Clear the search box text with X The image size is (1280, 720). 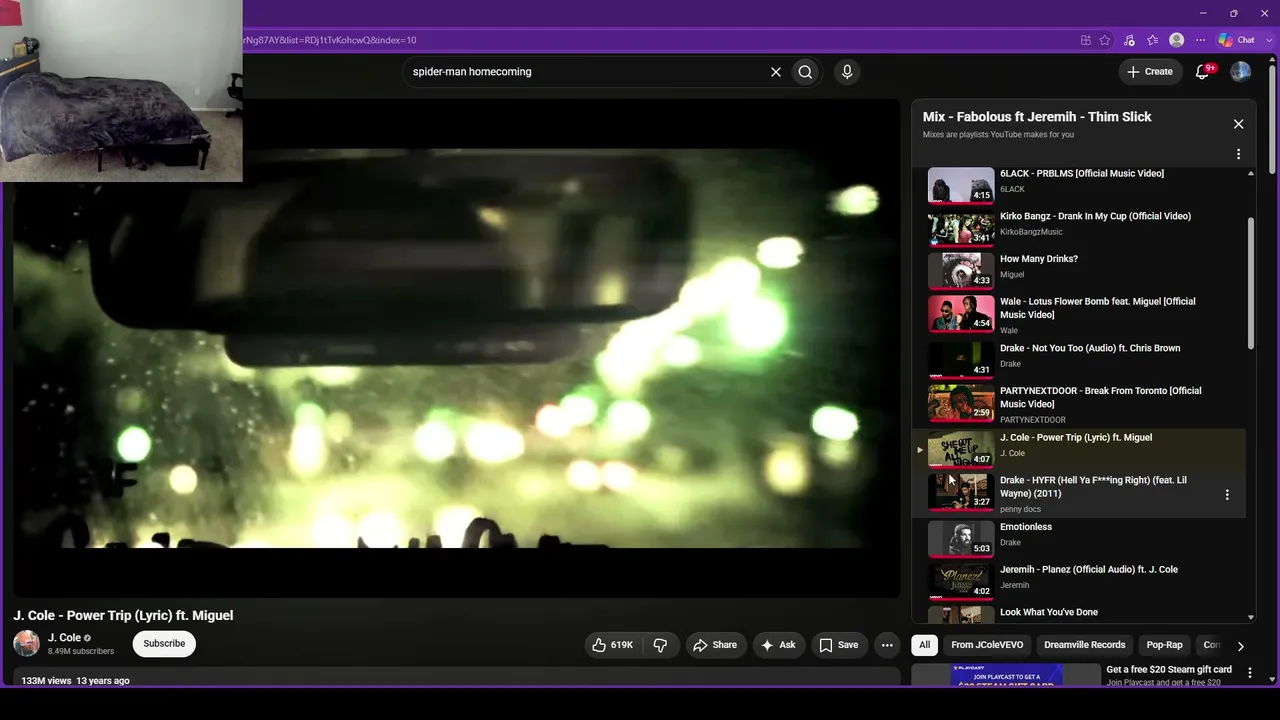click(775, 72)
